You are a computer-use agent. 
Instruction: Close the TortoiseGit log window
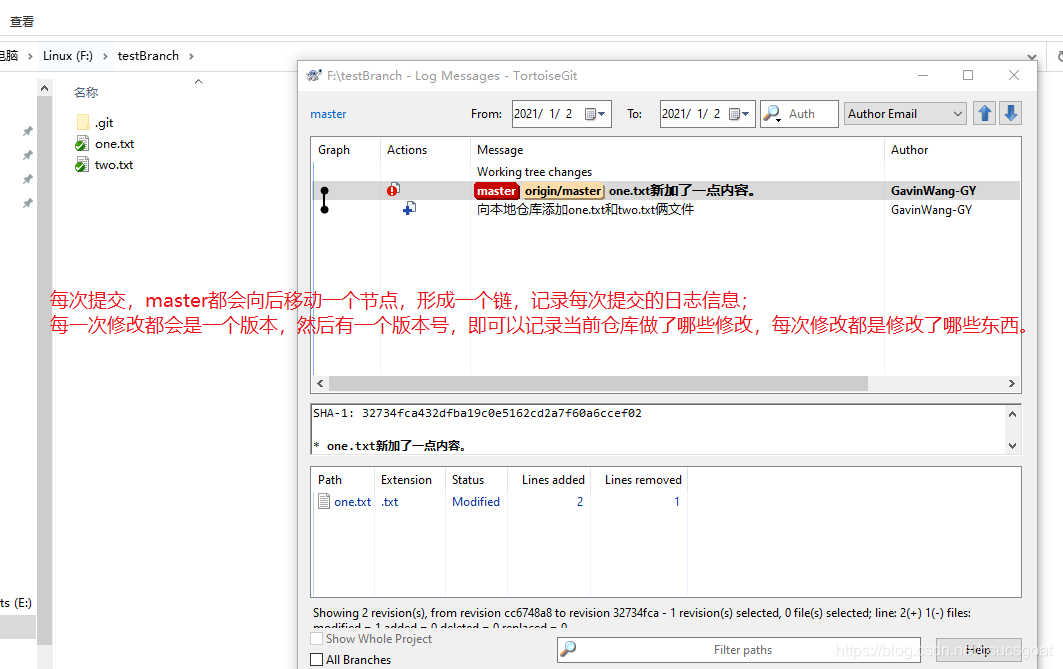pos(1014,75)
